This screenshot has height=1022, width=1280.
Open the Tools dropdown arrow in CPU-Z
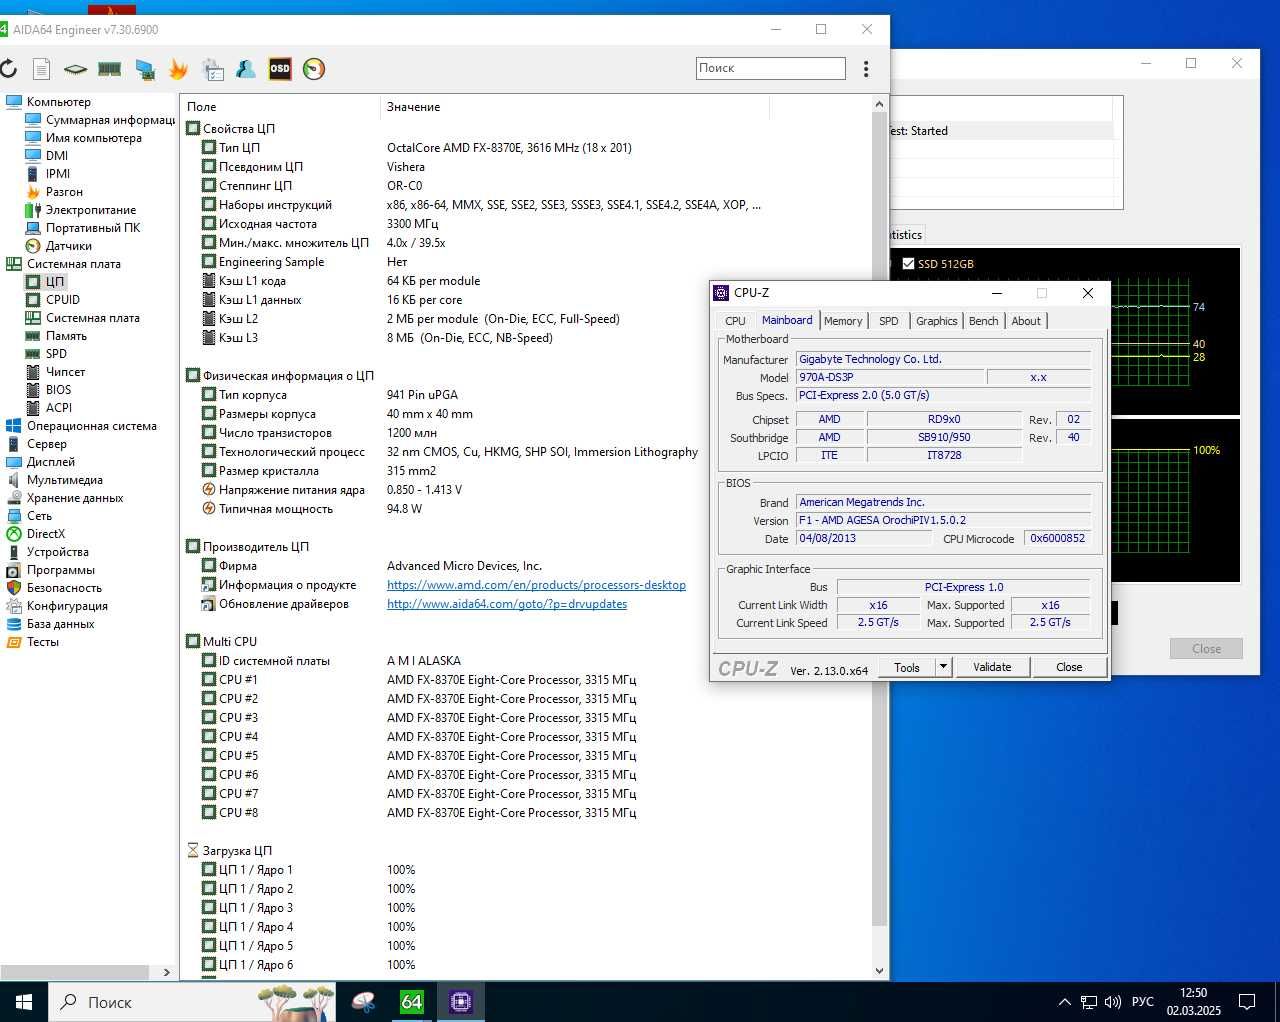pos(942,667)
